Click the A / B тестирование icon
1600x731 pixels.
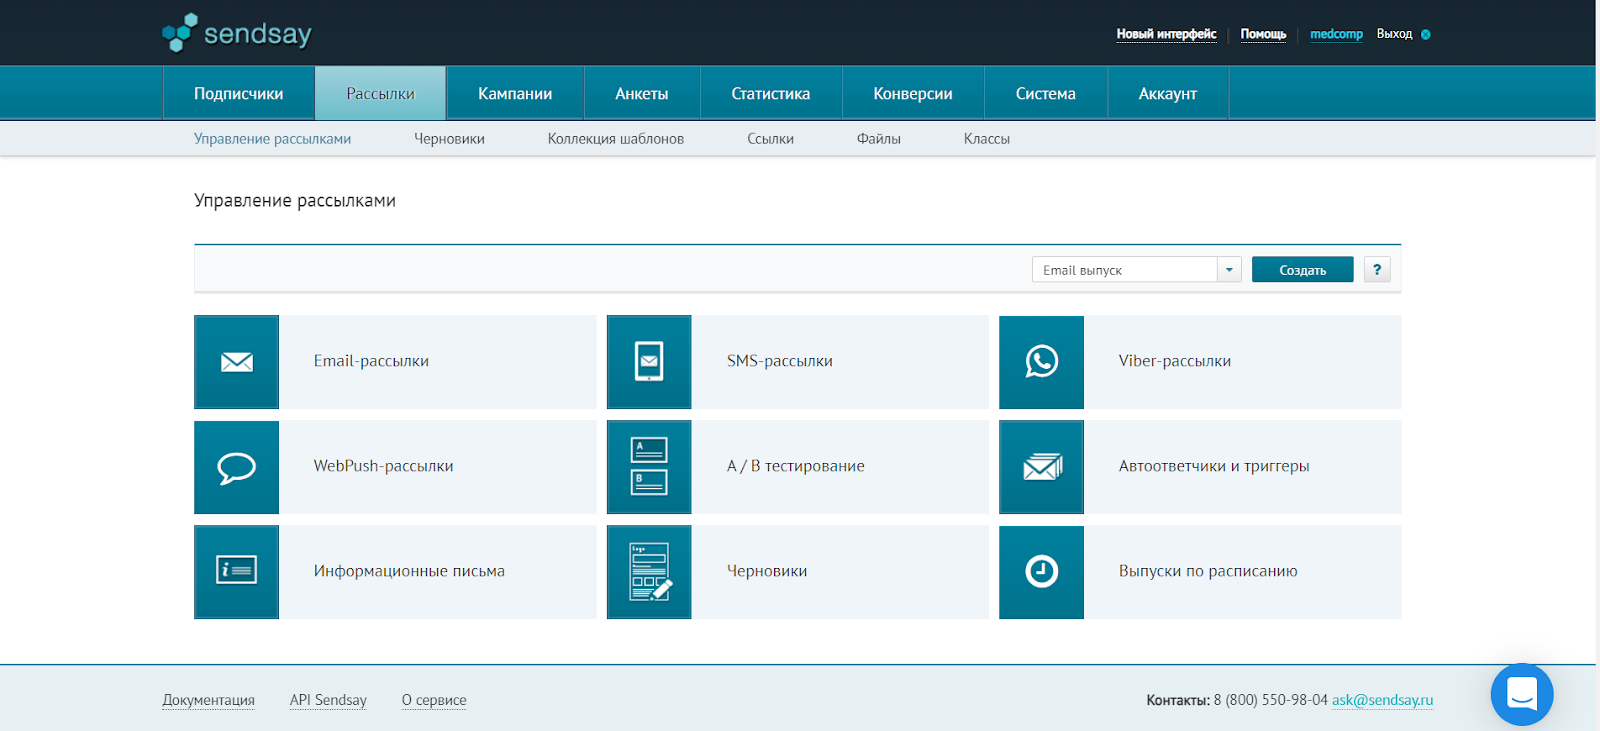(649, 467)
